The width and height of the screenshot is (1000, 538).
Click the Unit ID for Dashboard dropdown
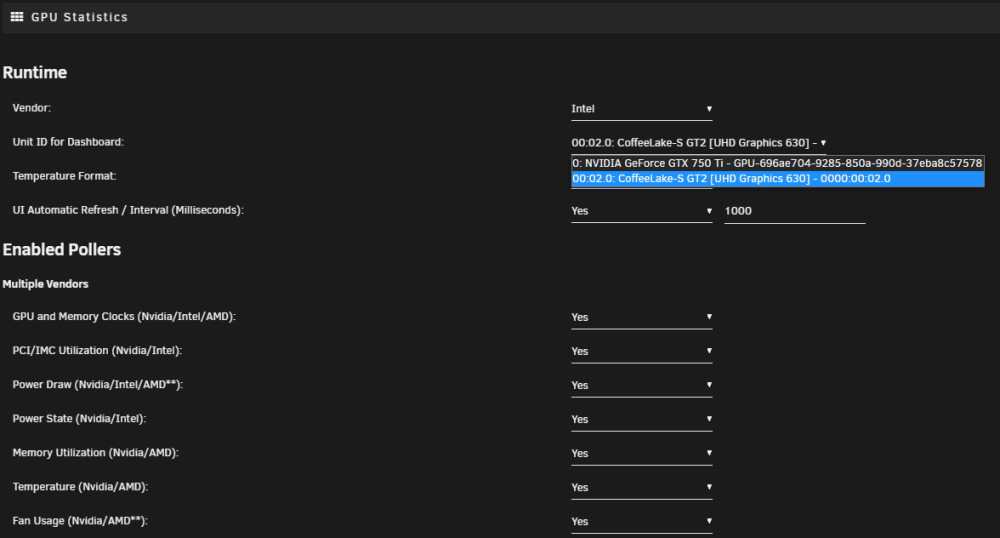(698, 143)
